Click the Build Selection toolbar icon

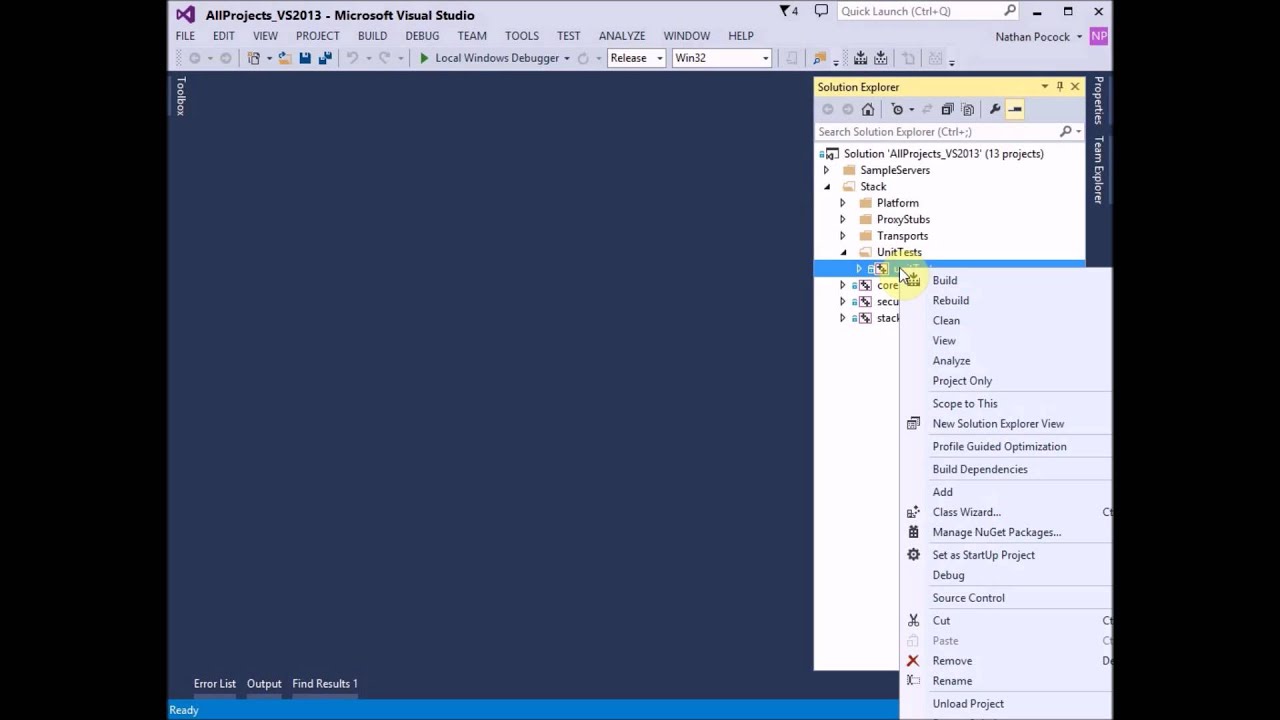tap(881, 58)
